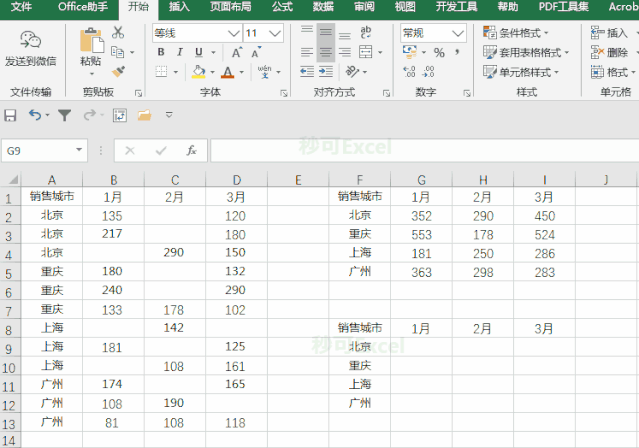
Task: Apply percent style
Action: click(439, 53)
